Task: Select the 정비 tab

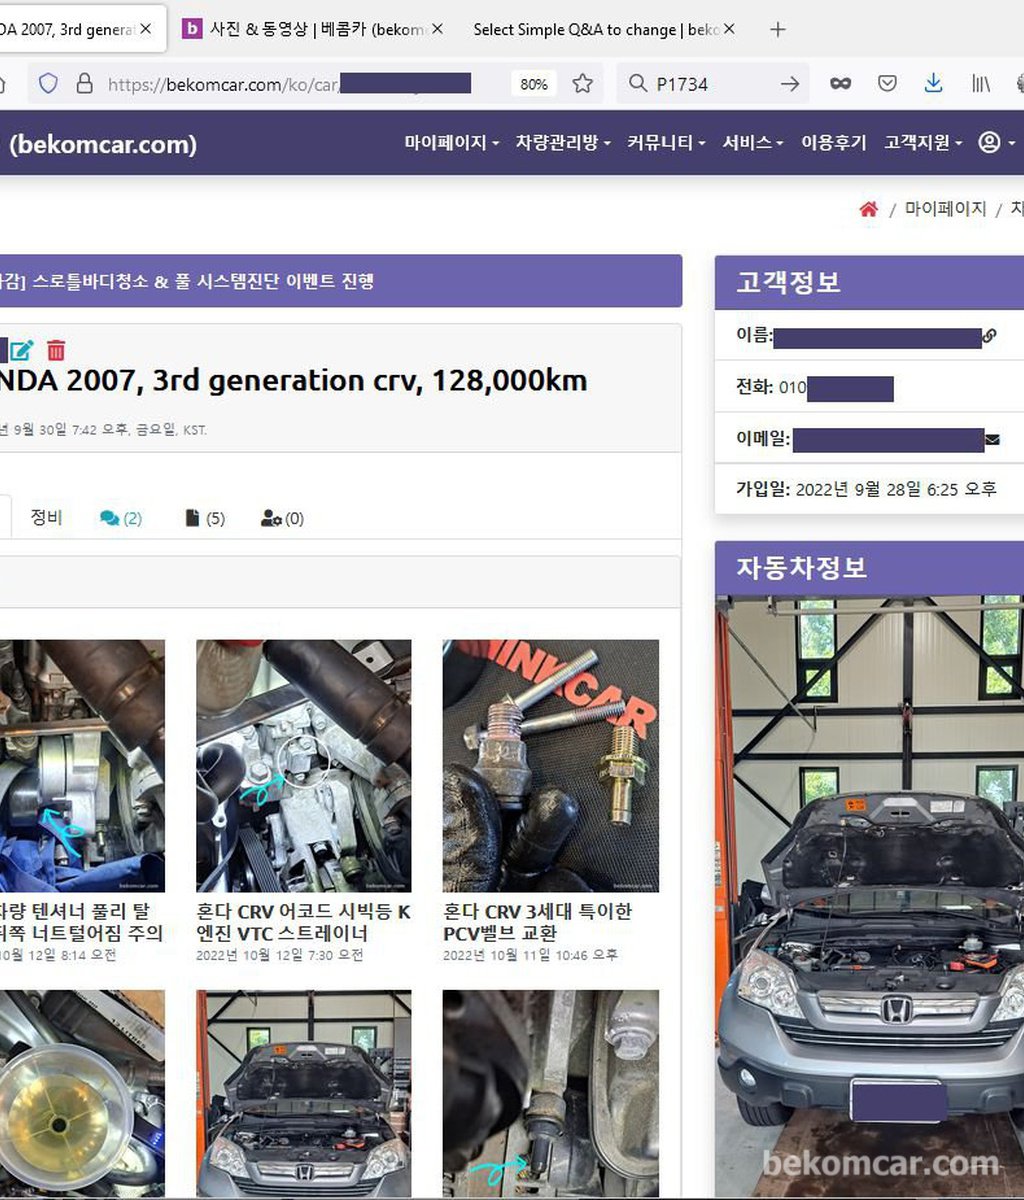Action: [x=46, y=517]
